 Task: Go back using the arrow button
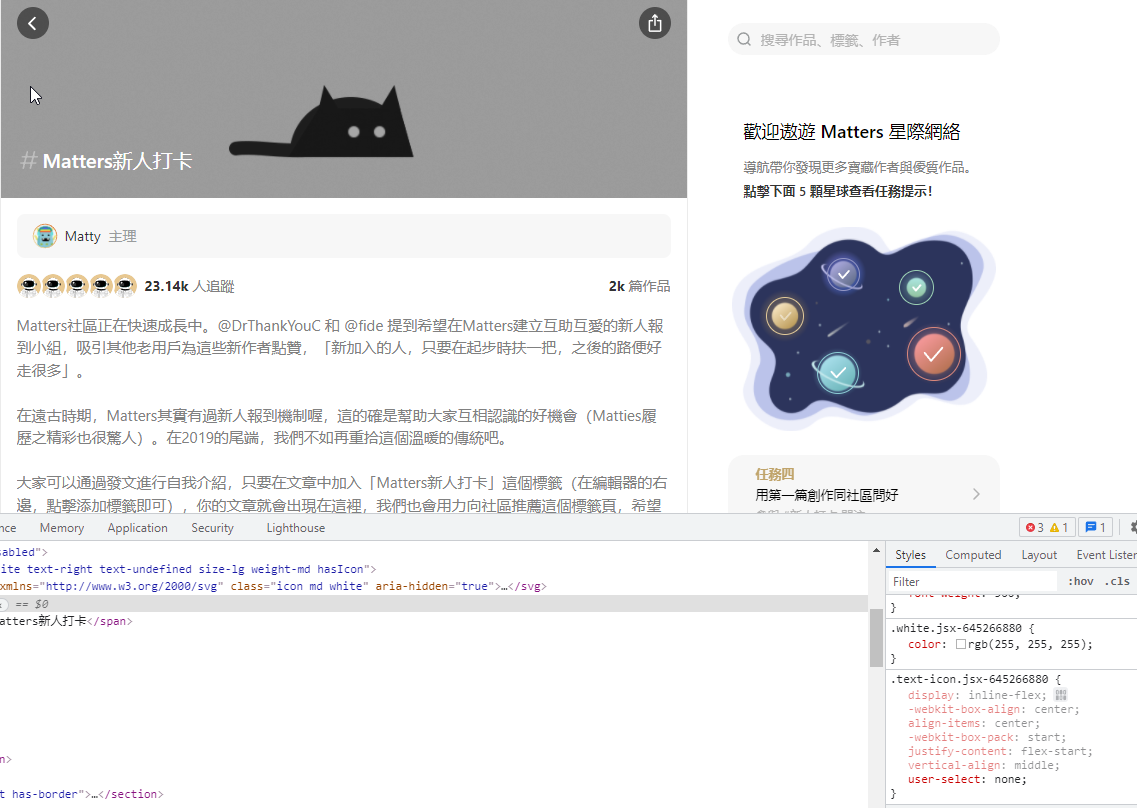coord(33,23)
